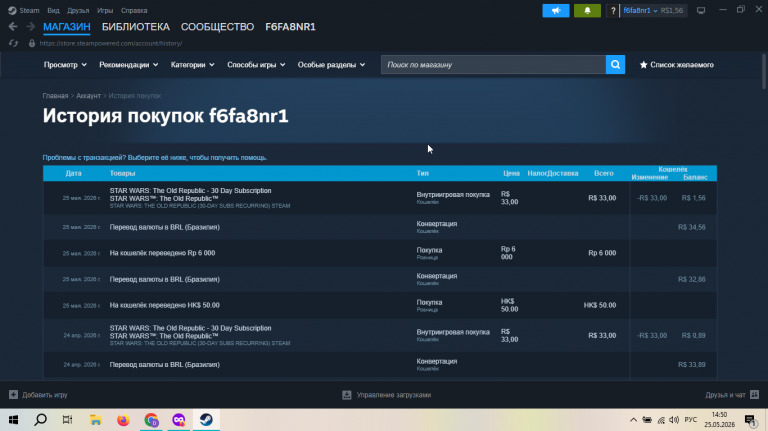
Task: Click the store page URL address
Action: click(111, 43)
